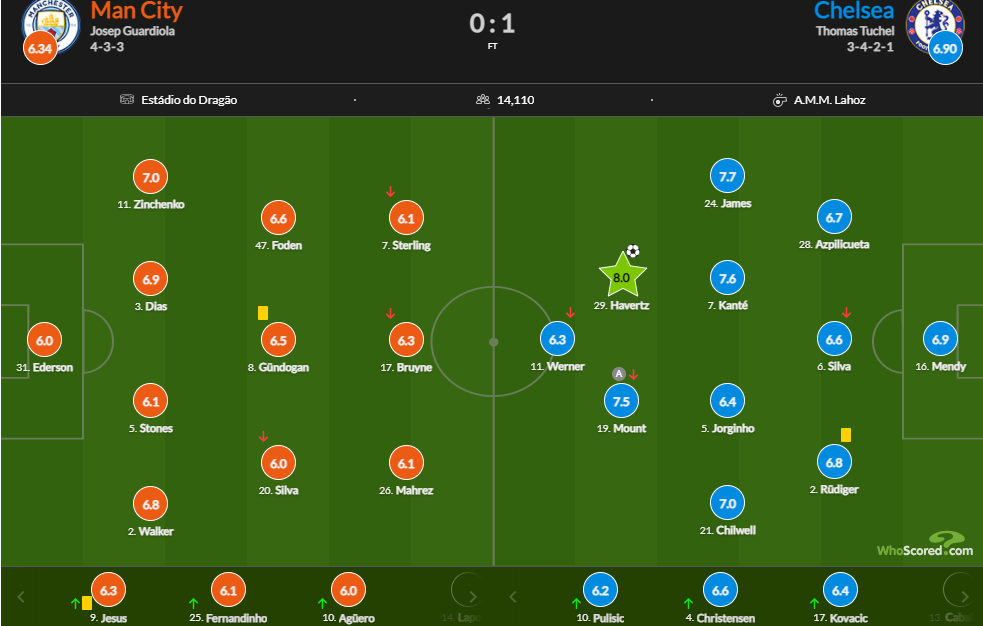
Task: Open the Man City team name link
Action: [x=137, y=11]
